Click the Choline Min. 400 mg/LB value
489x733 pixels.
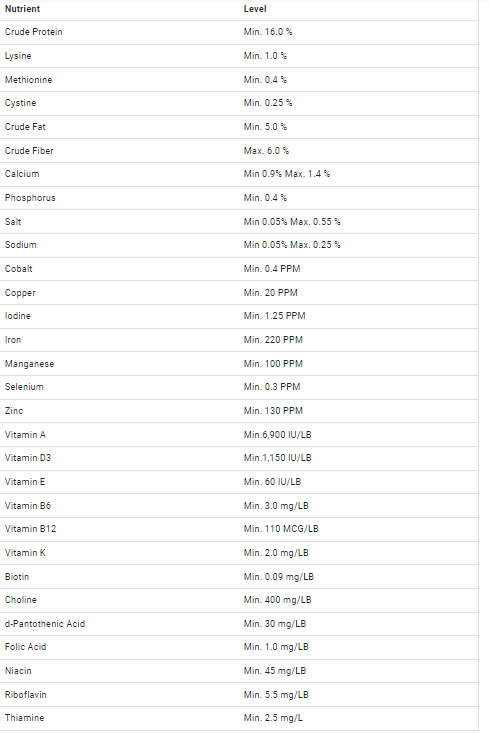[277, 600]
